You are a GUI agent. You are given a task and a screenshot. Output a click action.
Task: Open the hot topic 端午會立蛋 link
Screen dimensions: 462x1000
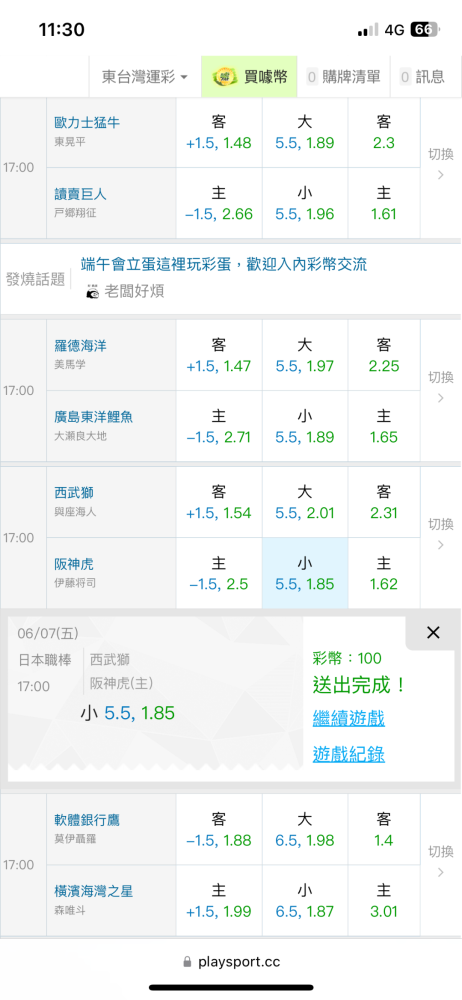[x=224, y=264]
